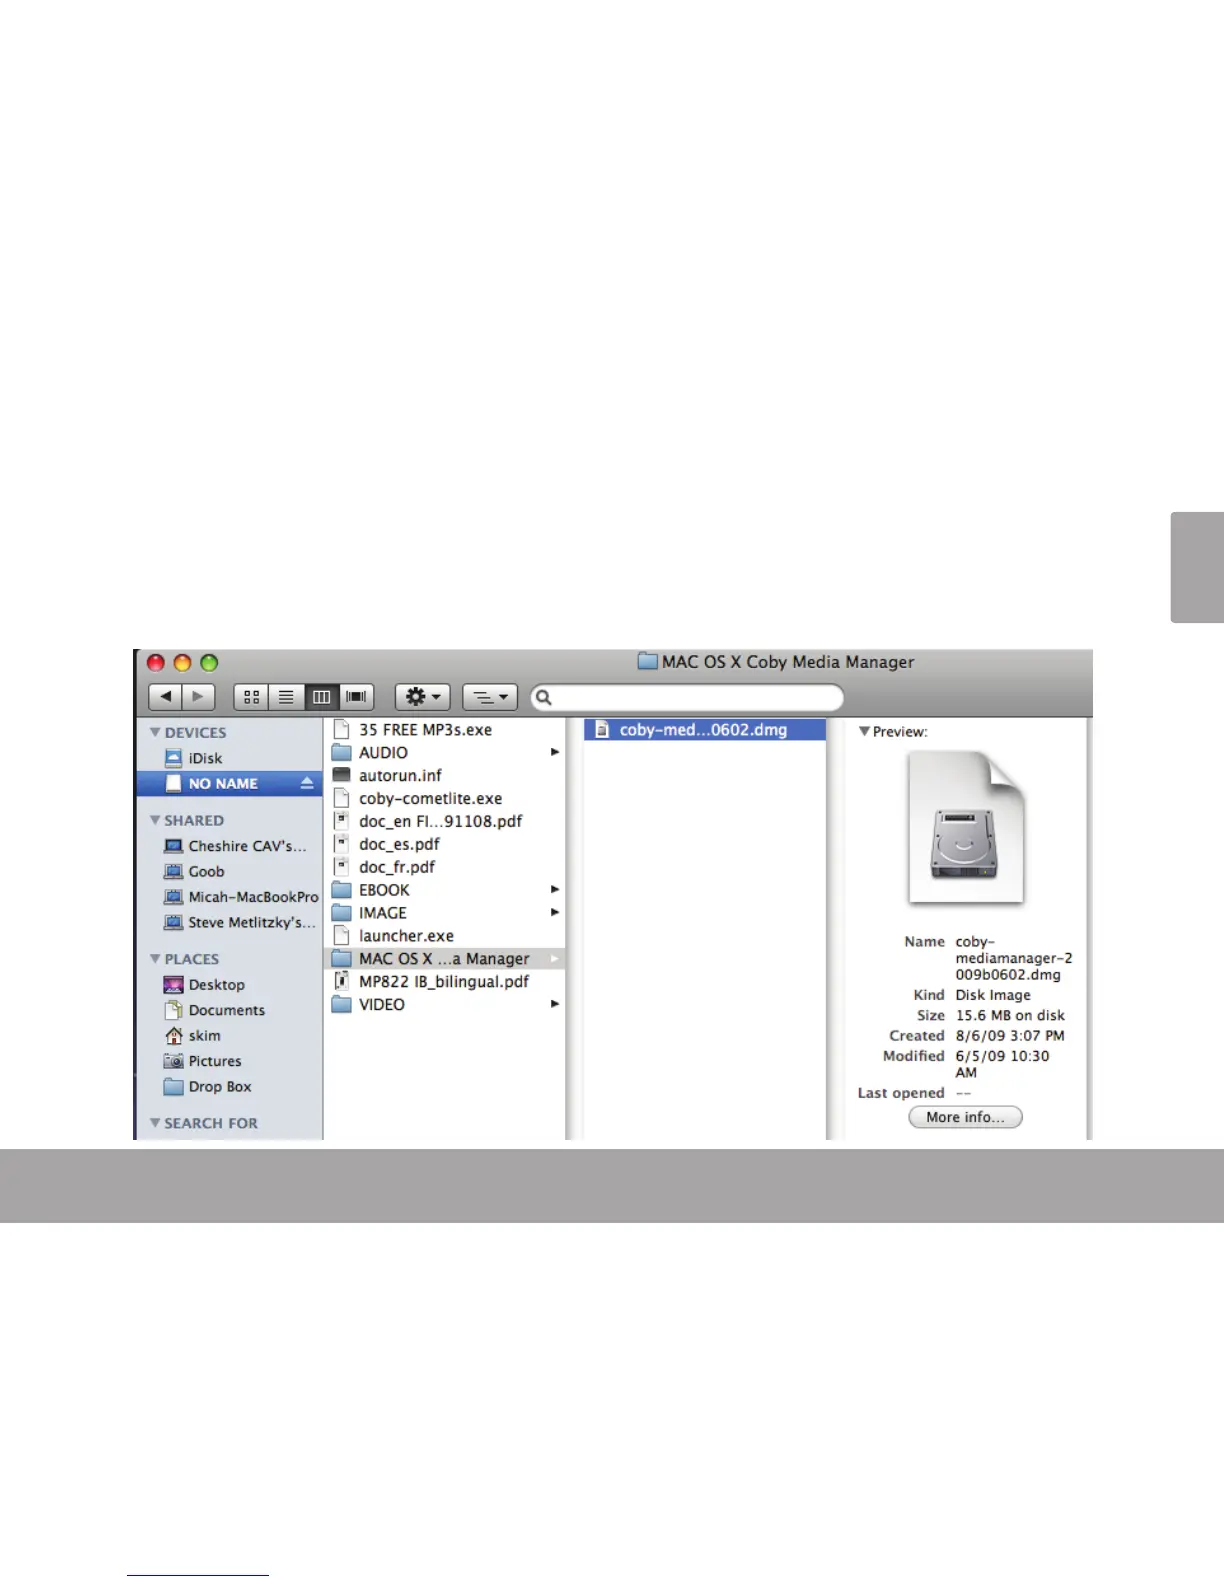This screenshot has width=1224, height=1584.
Task: Collapse the Preview disclosure triangle
Action: (864, 731)
